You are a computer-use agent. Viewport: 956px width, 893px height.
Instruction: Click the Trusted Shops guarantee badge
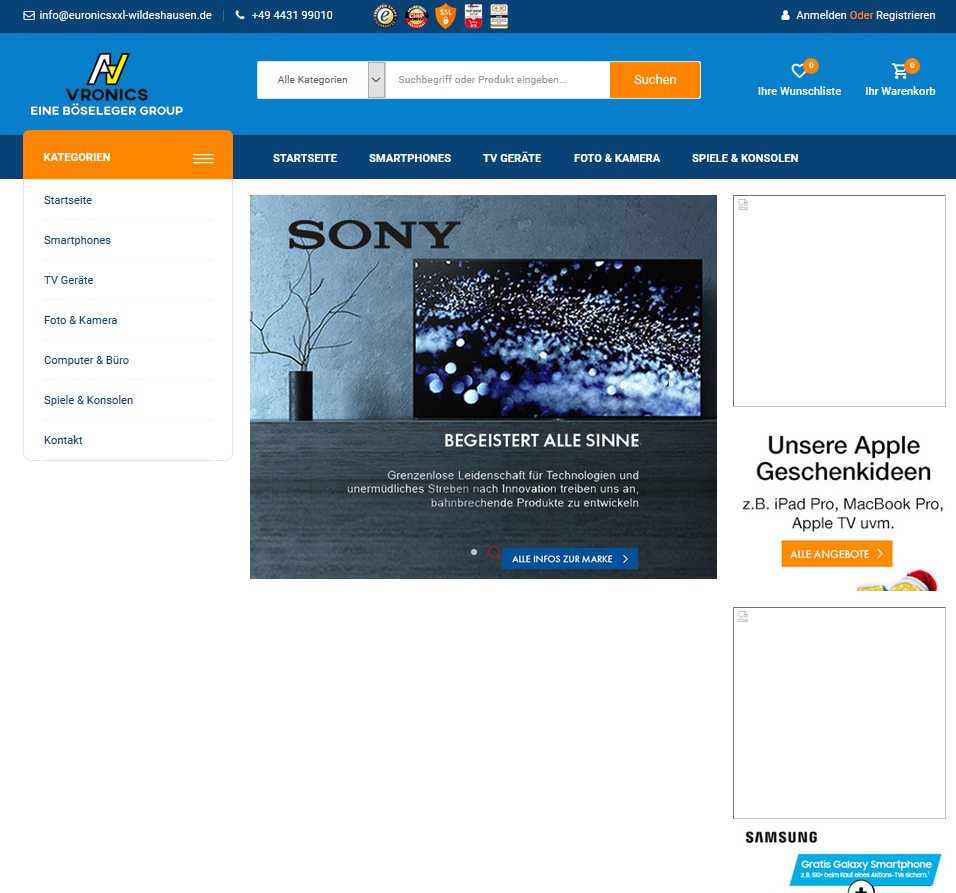click(385, 16)
